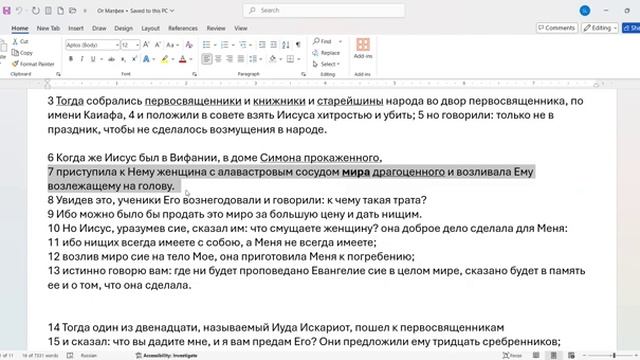Open the borders dropdown
This screenshot has width=640, height=360.
pyautogui.click(x=299, y=59)
